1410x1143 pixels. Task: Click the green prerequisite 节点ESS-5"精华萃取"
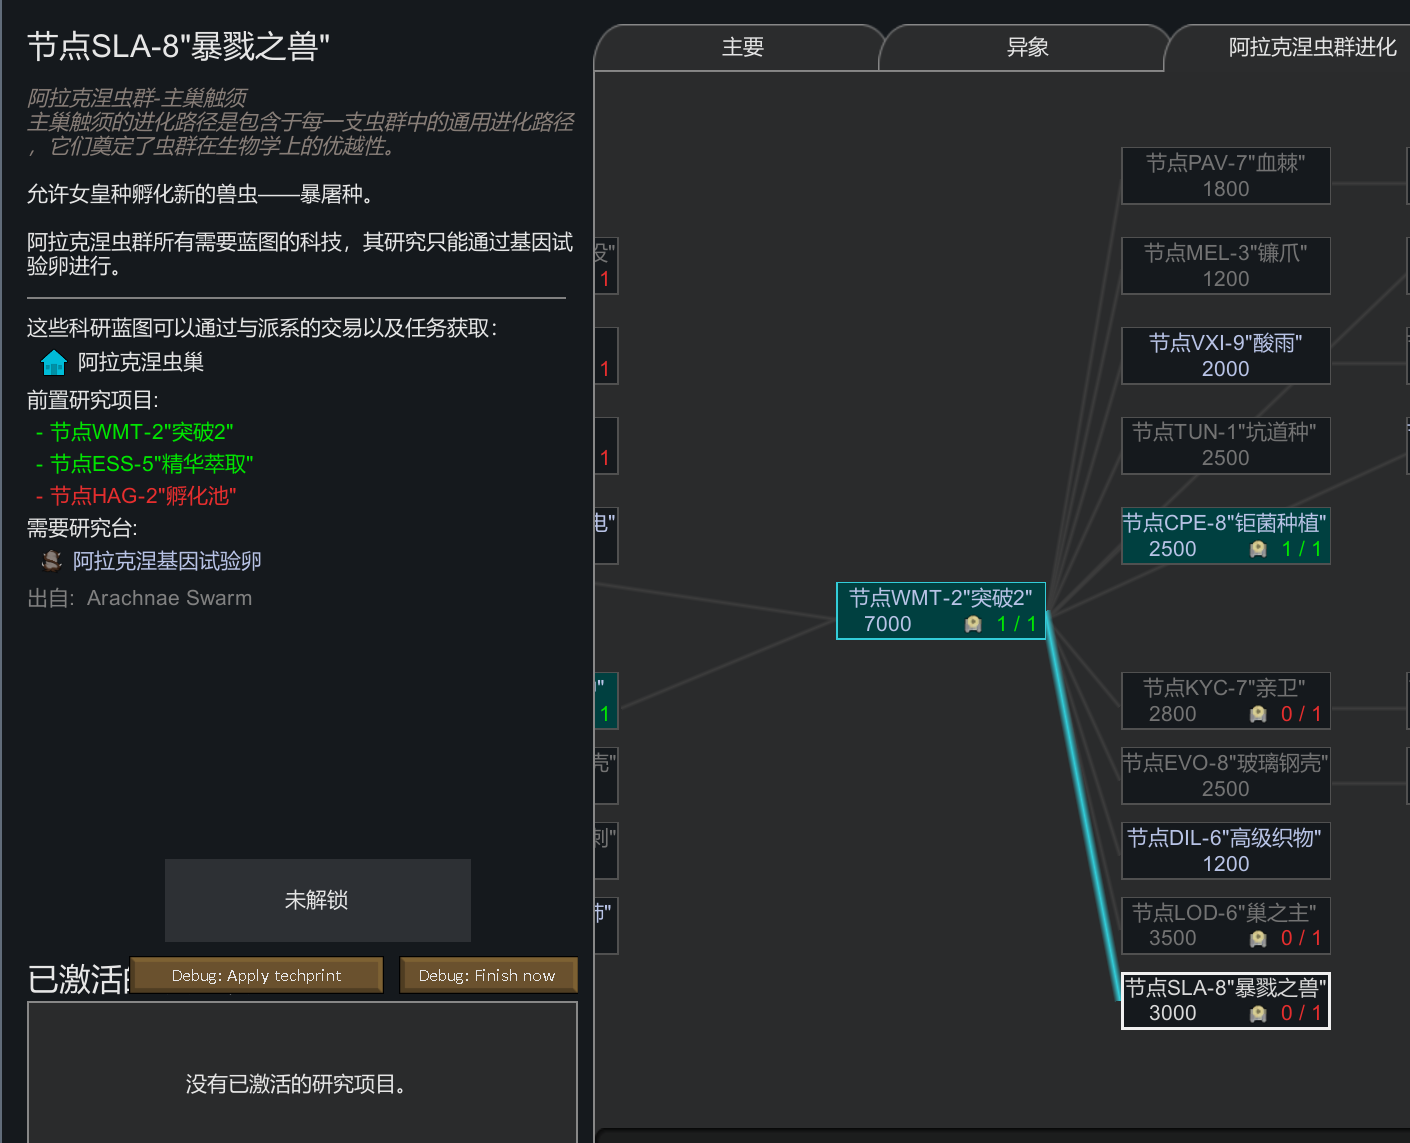point(151,464)
